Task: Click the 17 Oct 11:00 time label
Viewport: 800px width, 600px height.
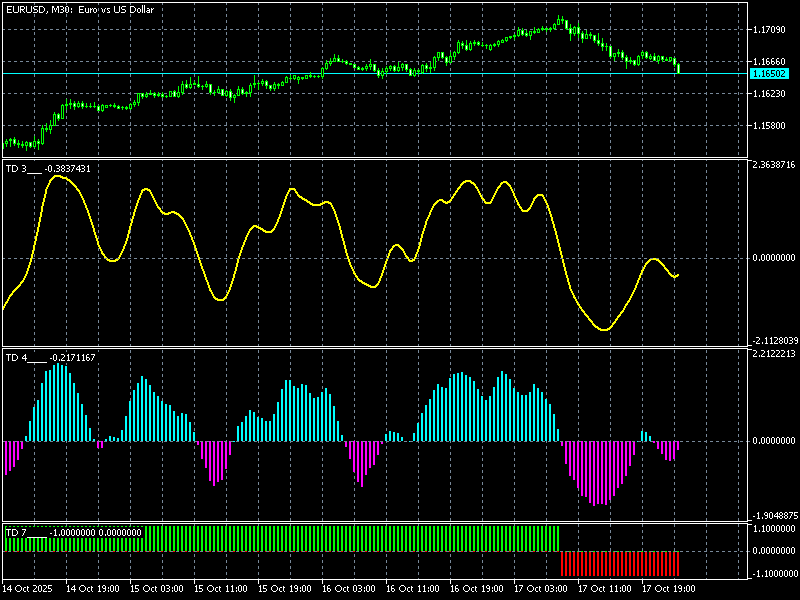Action: tap(605, 589)
